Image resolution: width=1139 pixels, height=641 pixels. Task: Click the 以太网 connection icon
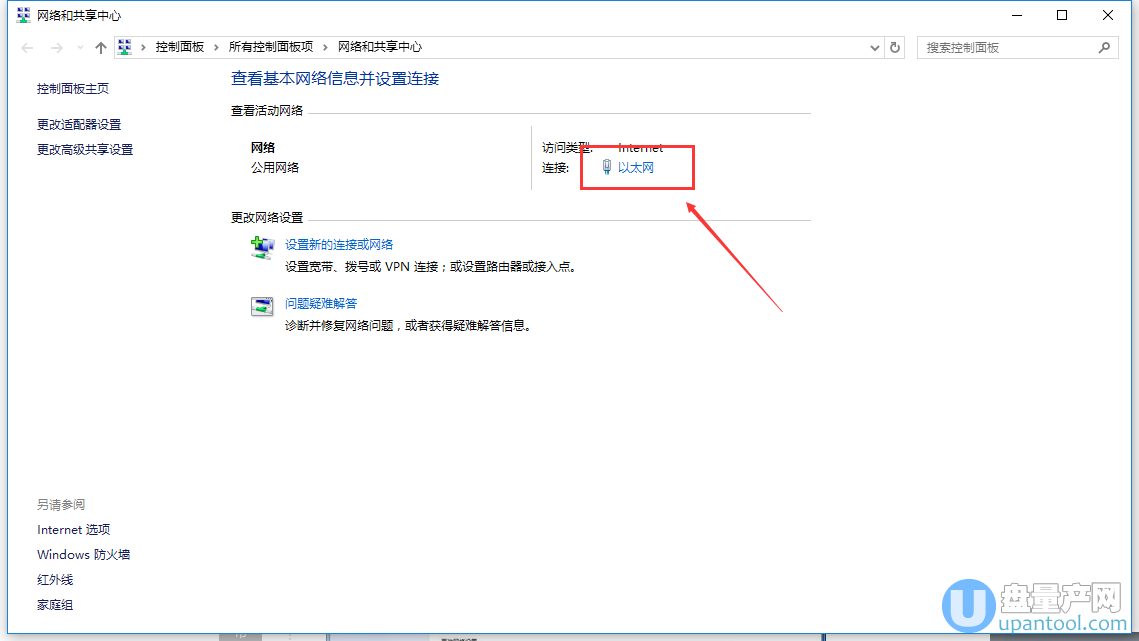coord(606,167)
